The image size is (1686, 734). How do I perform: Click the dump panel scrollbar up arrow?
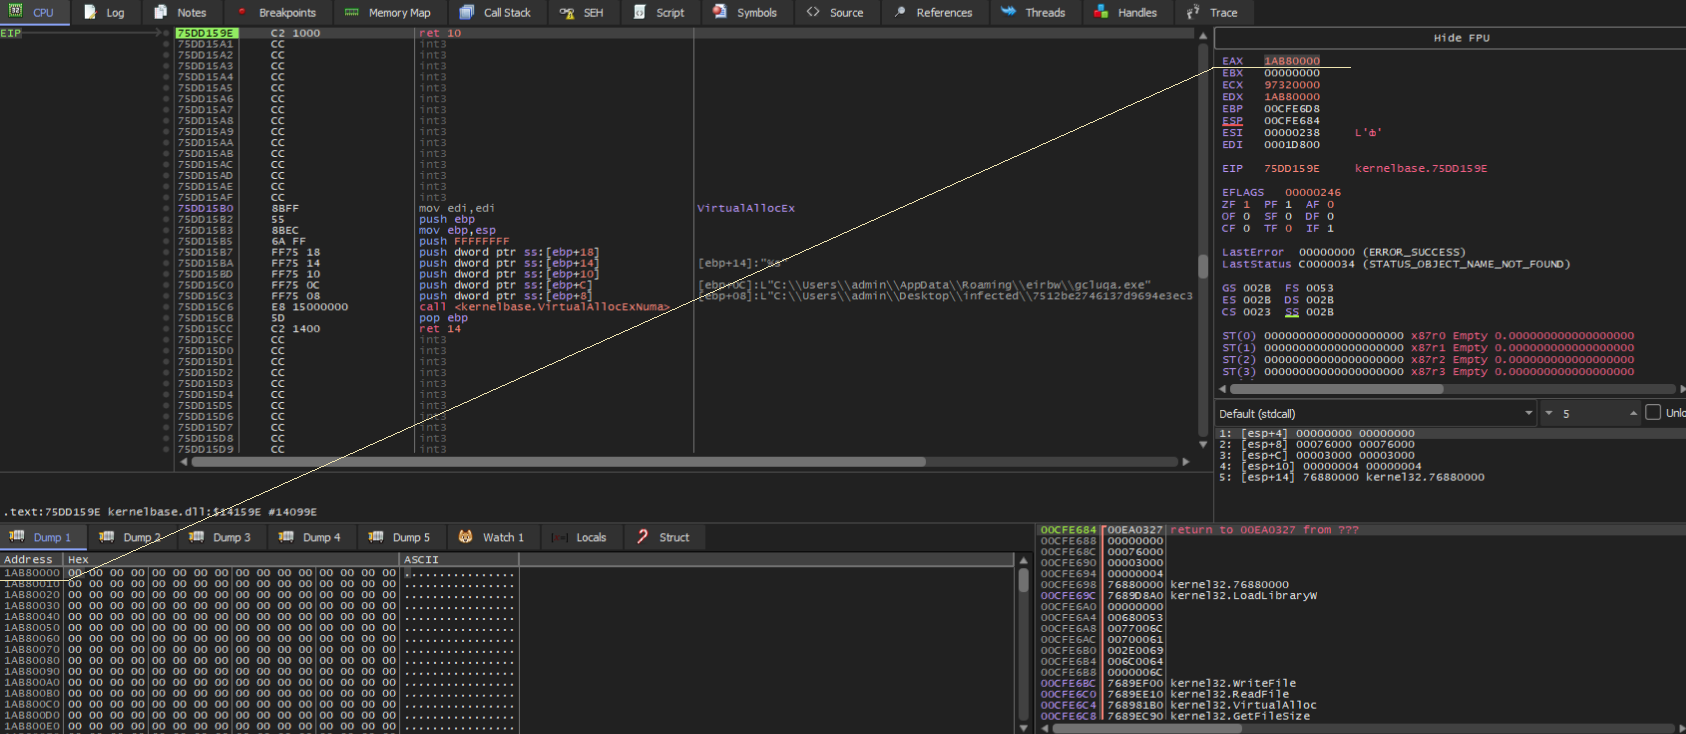coord(1023,560)
